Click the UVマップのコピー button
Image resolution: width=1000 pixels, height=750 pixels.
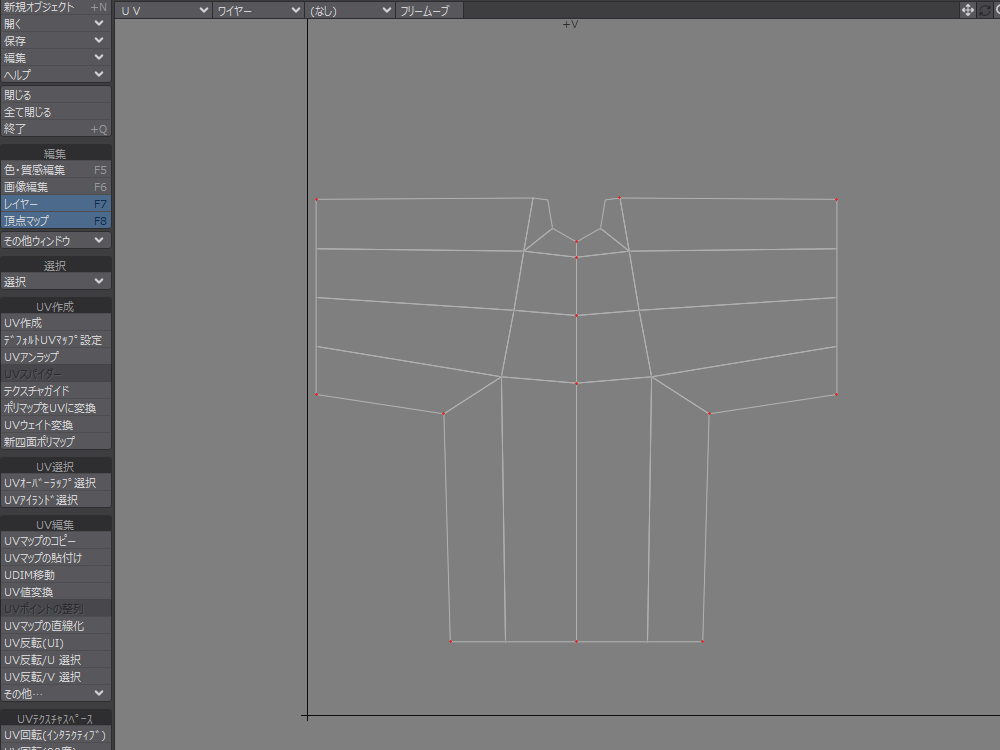55,541
